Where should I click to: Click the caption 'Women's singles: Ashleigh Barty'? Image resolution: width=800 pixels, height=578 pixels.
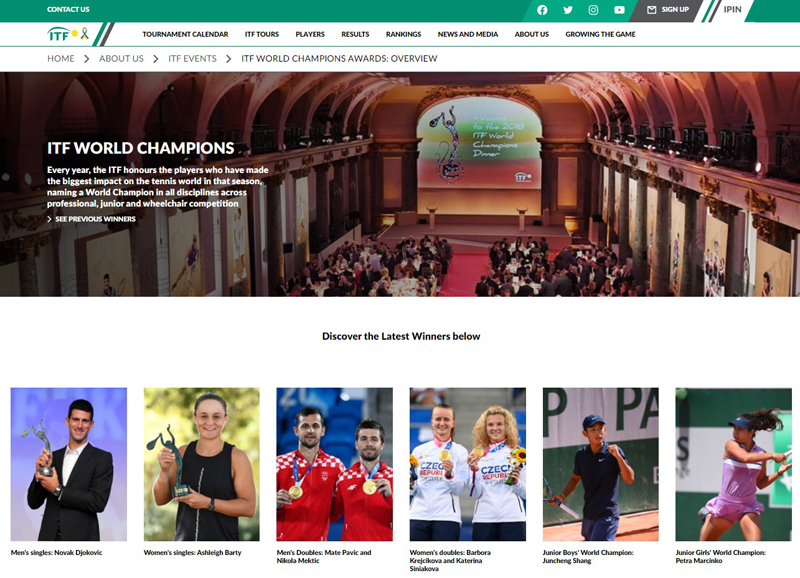point(192,552)
